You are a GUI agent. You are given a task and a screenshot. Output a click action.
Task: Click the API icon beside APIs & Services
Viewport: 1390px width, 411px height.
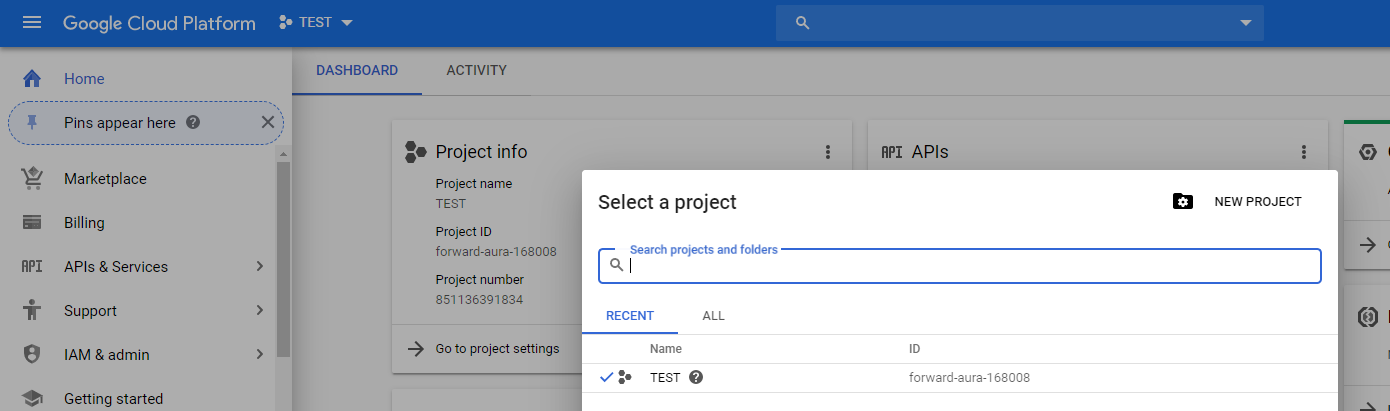pyautogui.click(x=32, y=267)
